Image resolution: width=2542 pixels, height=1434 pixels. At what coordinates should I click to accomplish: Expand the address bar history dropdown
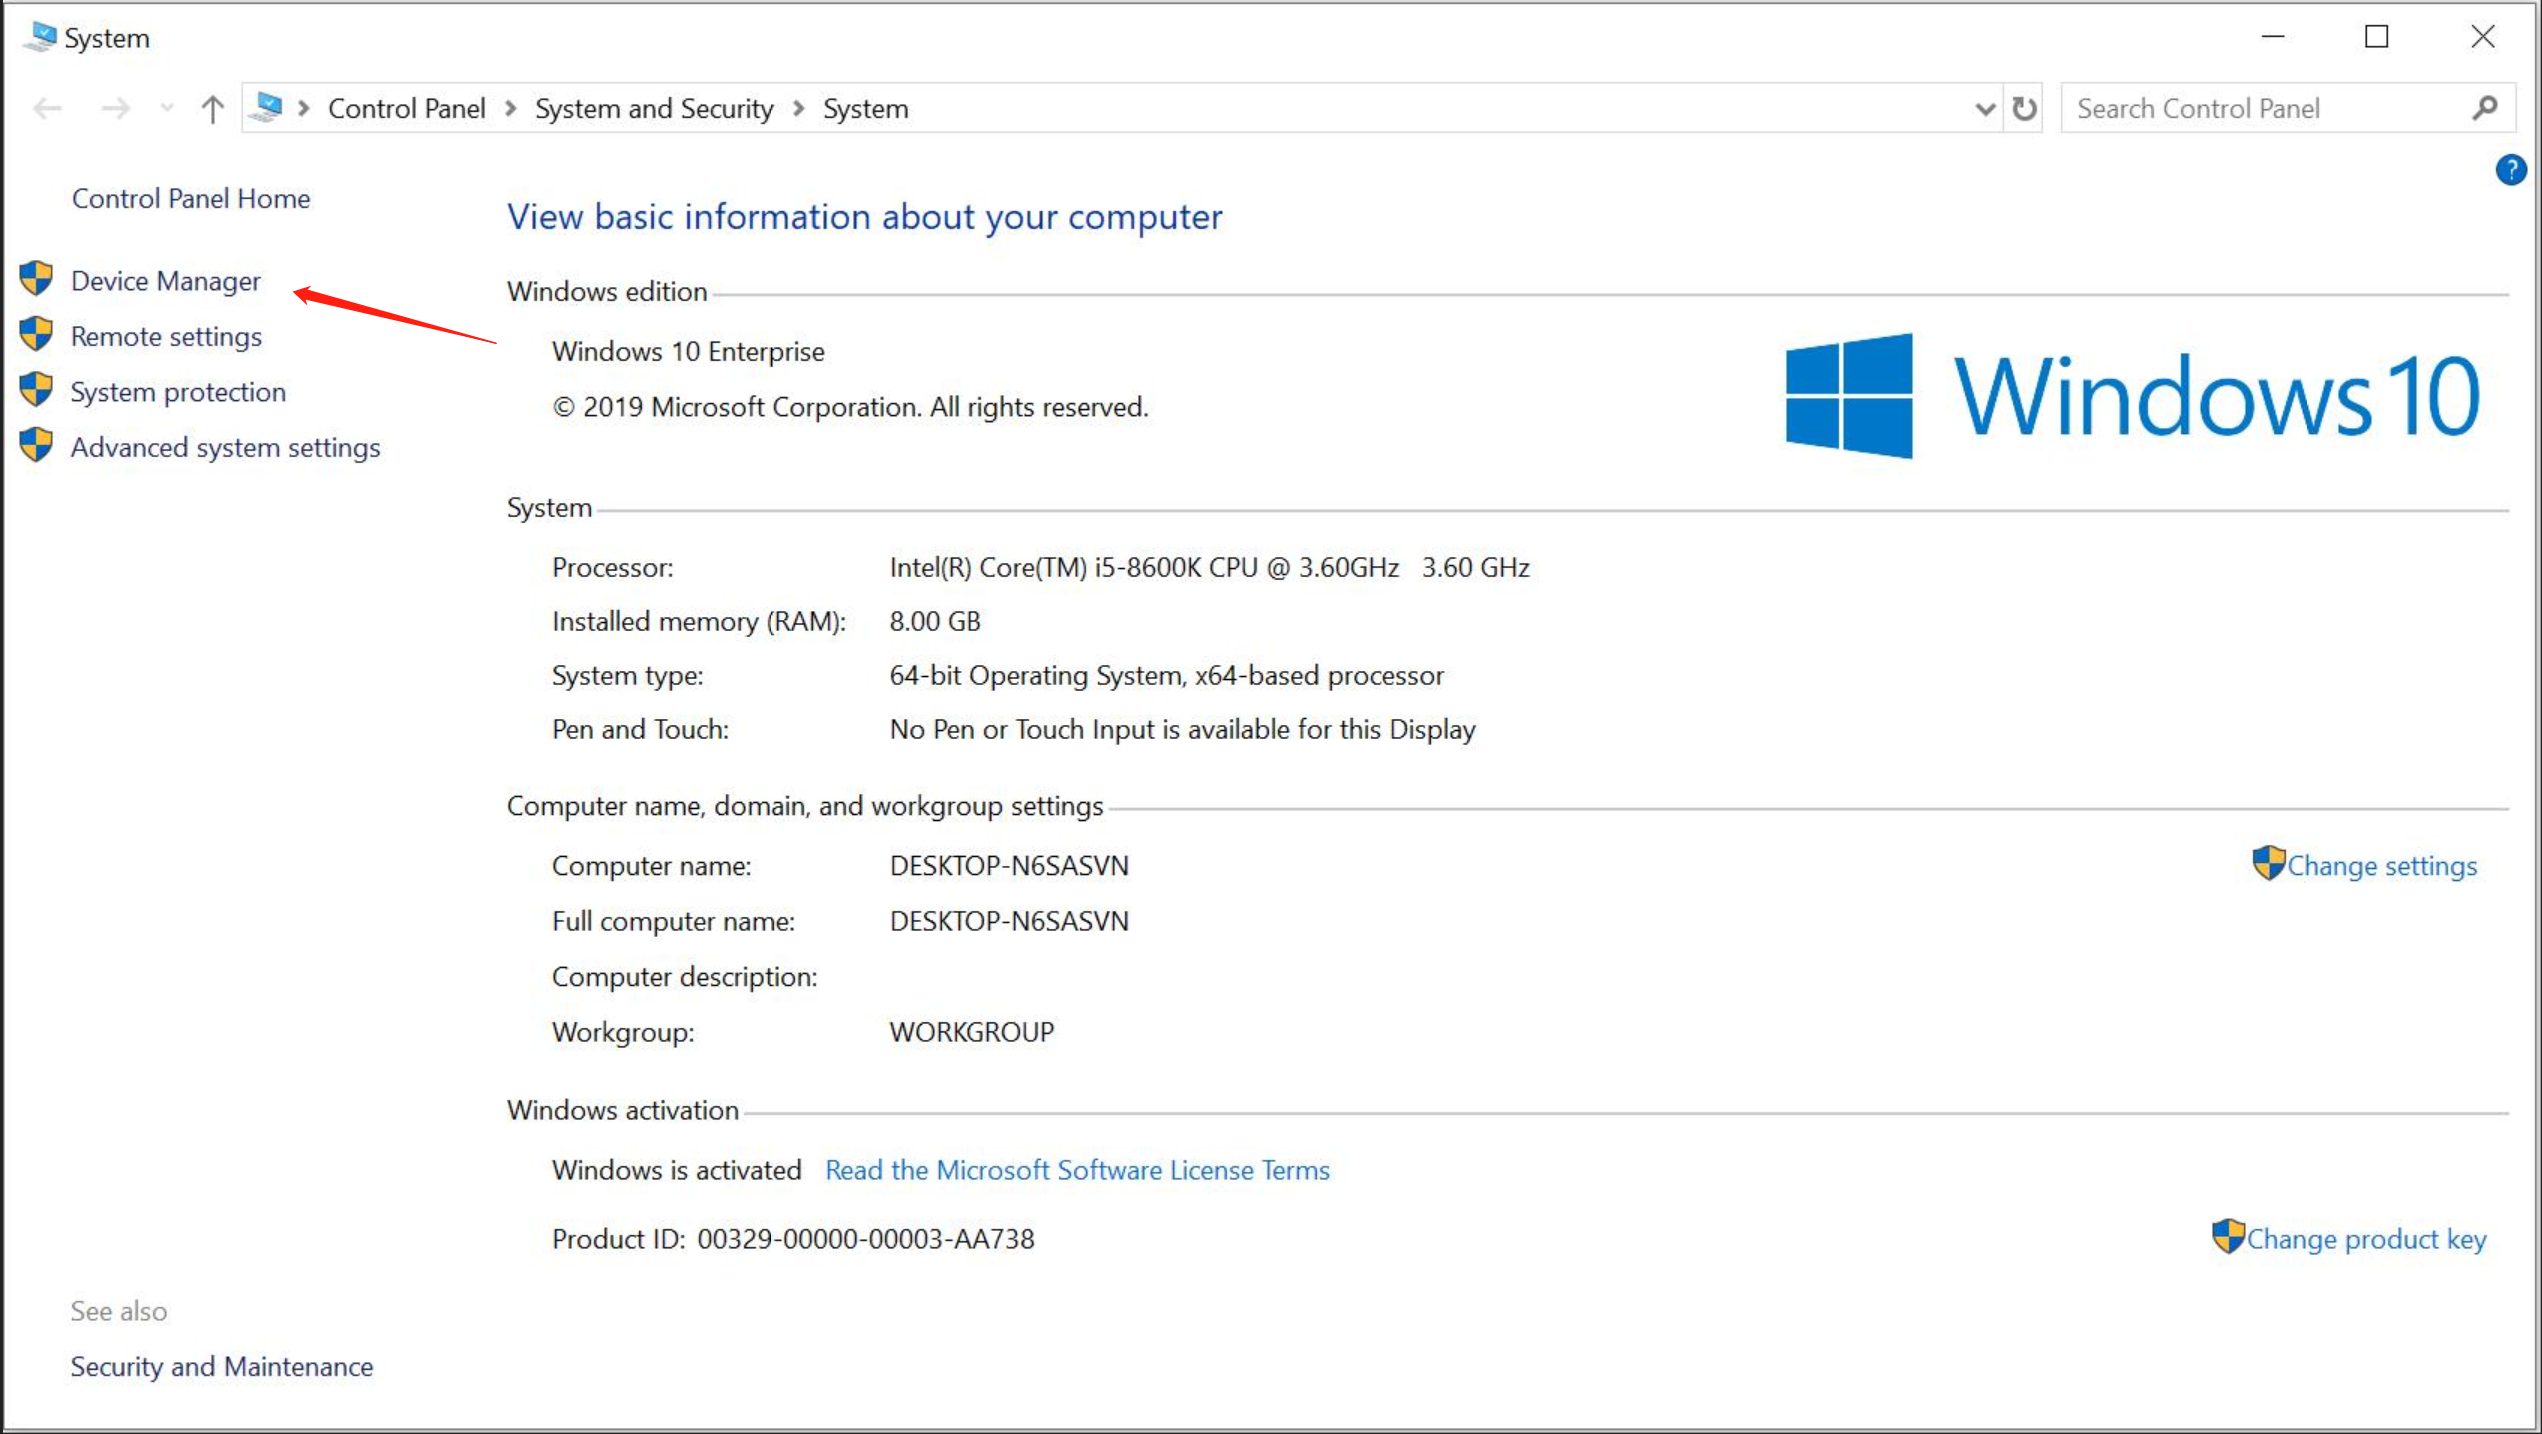pyautogui.click(x=1985, y=108)
